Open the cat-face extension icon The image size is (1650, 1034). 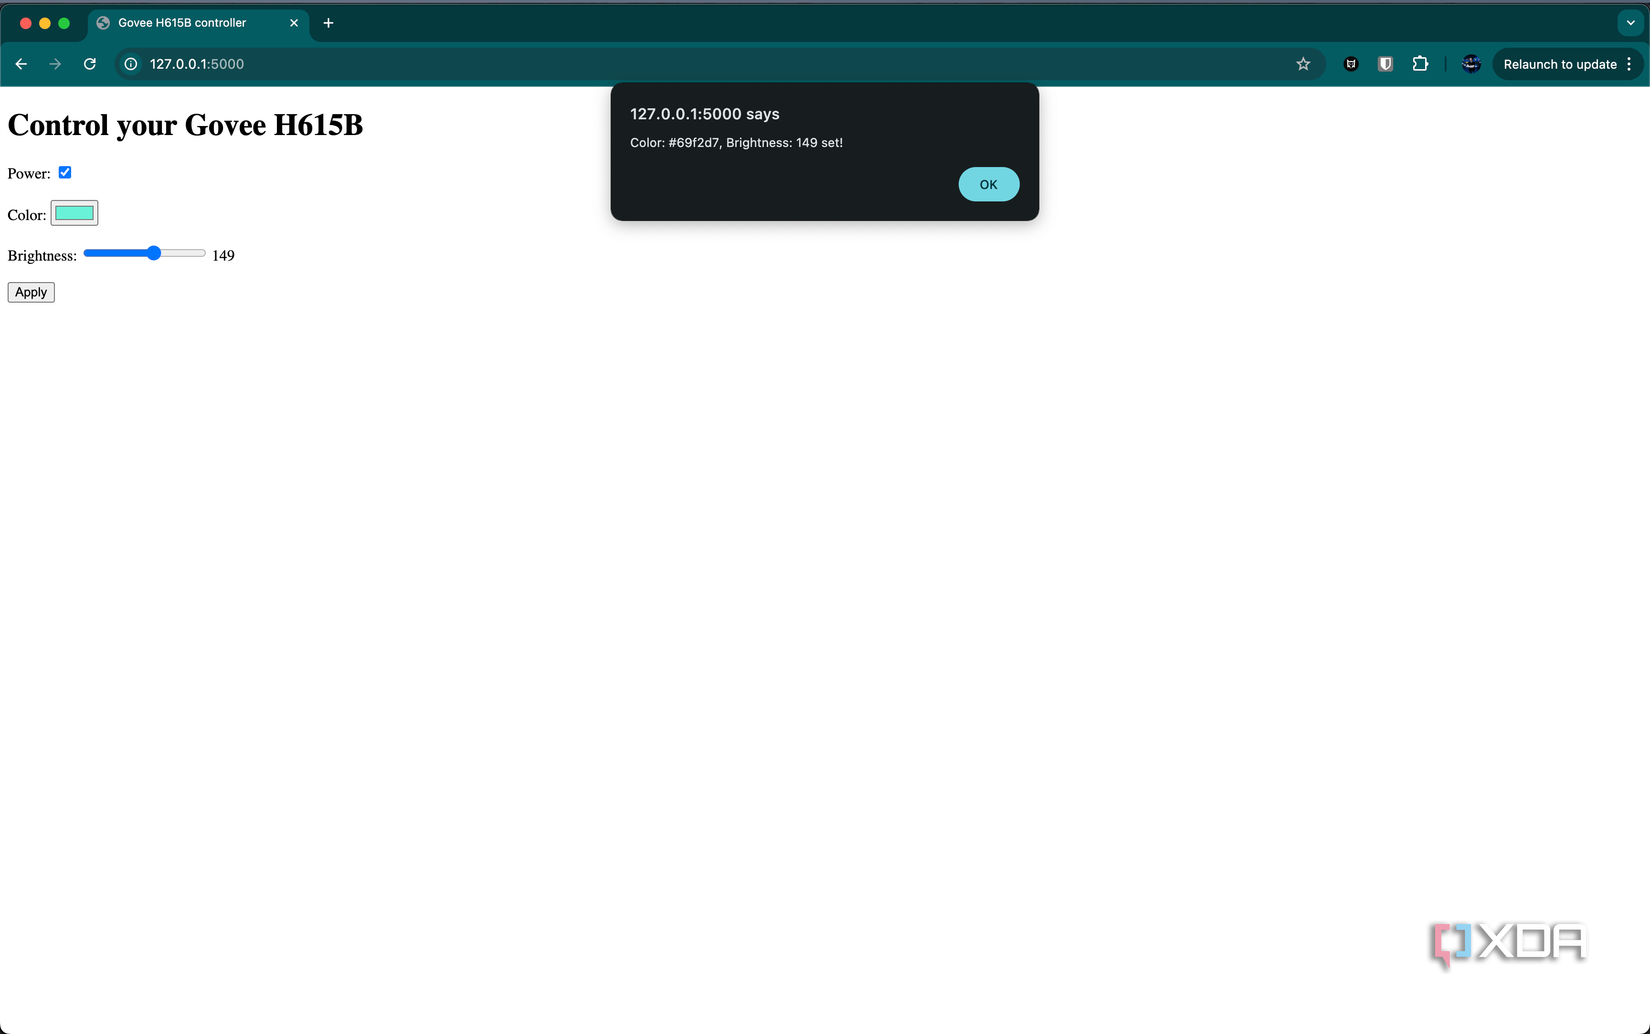click(1351, 64)
